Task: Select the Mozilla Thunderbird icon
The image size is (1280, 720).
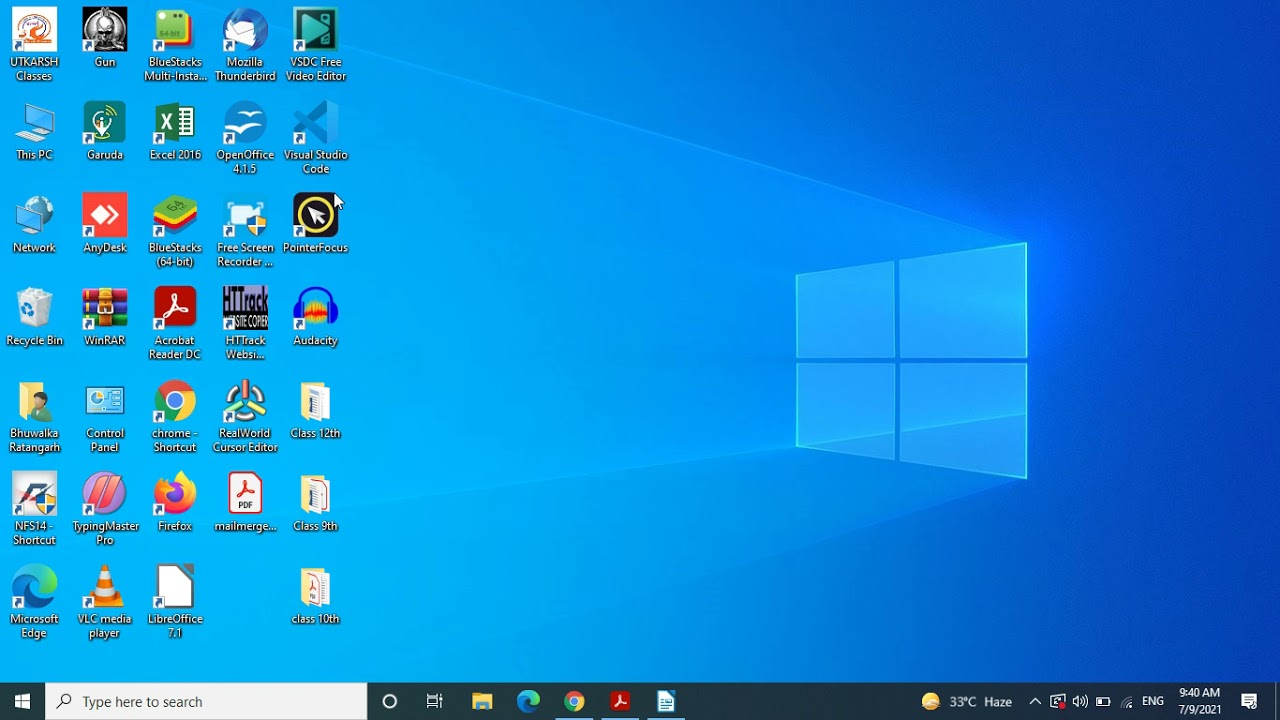Action: tap(245, 45)
